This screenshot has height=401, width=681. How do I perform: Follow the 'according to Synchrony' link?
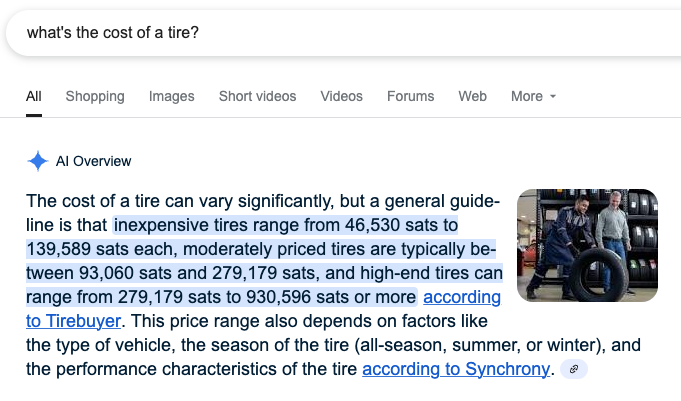coord(456,369)
